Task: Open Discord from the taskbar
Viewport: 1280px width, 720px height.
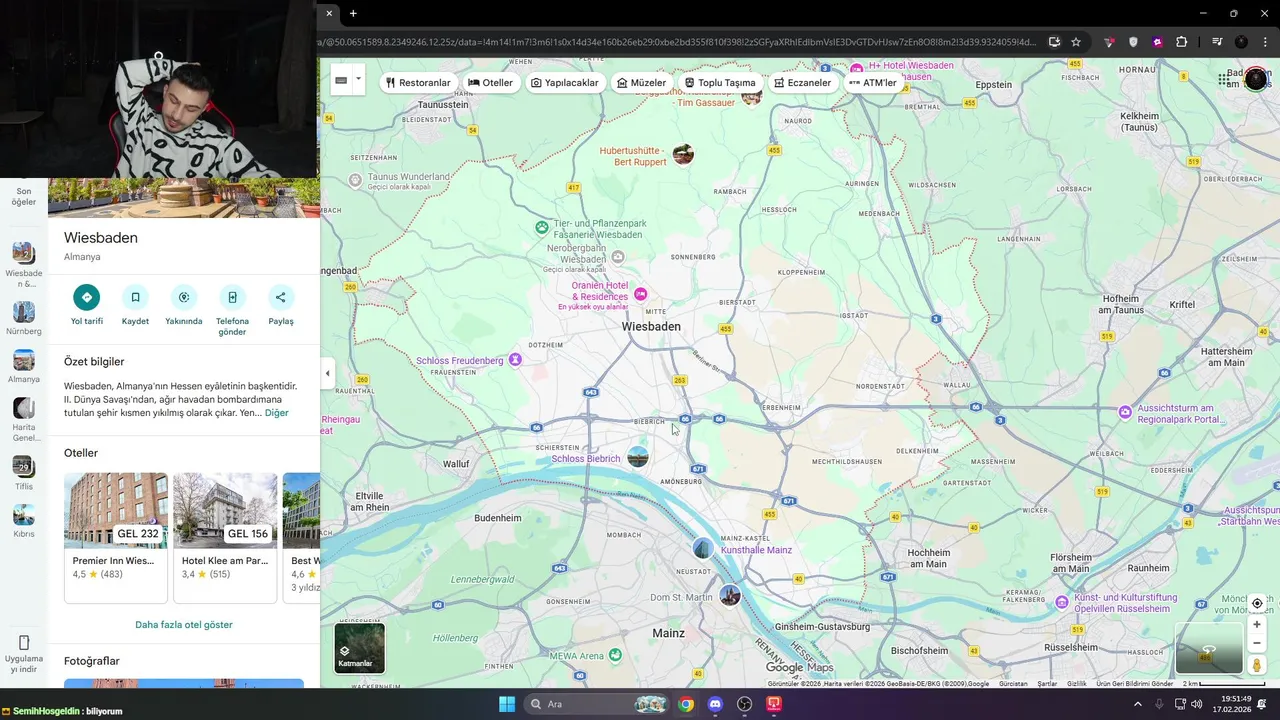Action: pyautogui.click(x=715, y=704)
